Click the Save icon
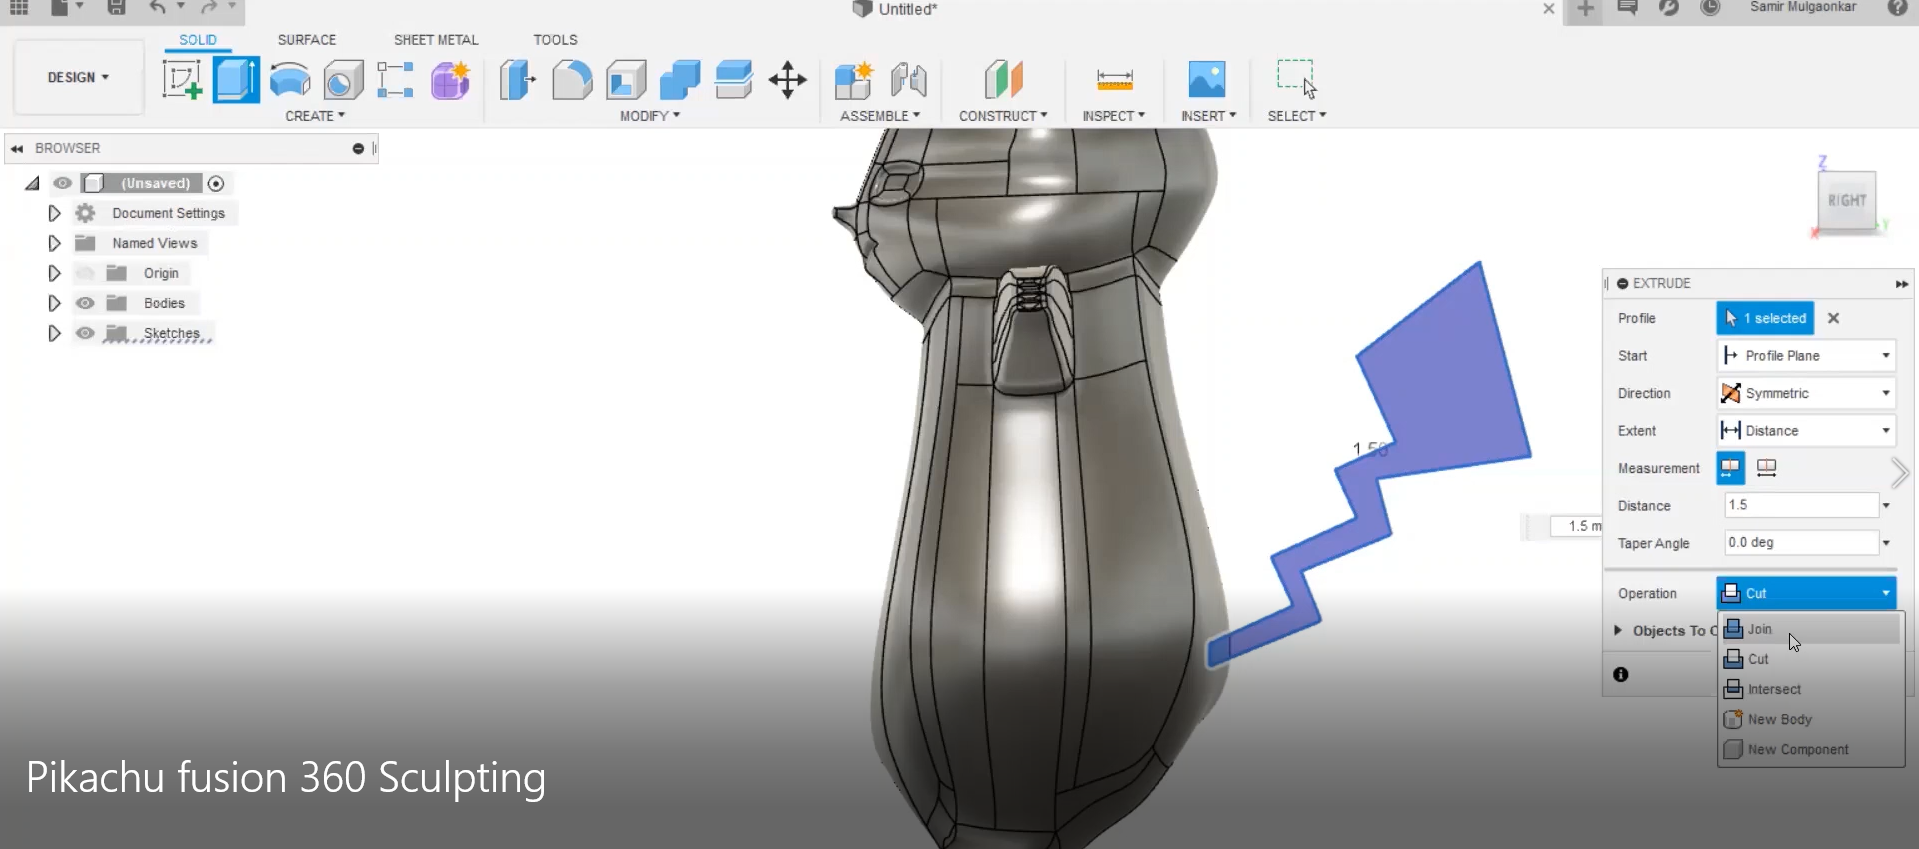The width and height of the screenshot is (1919, 849). (x=116, y=8)
